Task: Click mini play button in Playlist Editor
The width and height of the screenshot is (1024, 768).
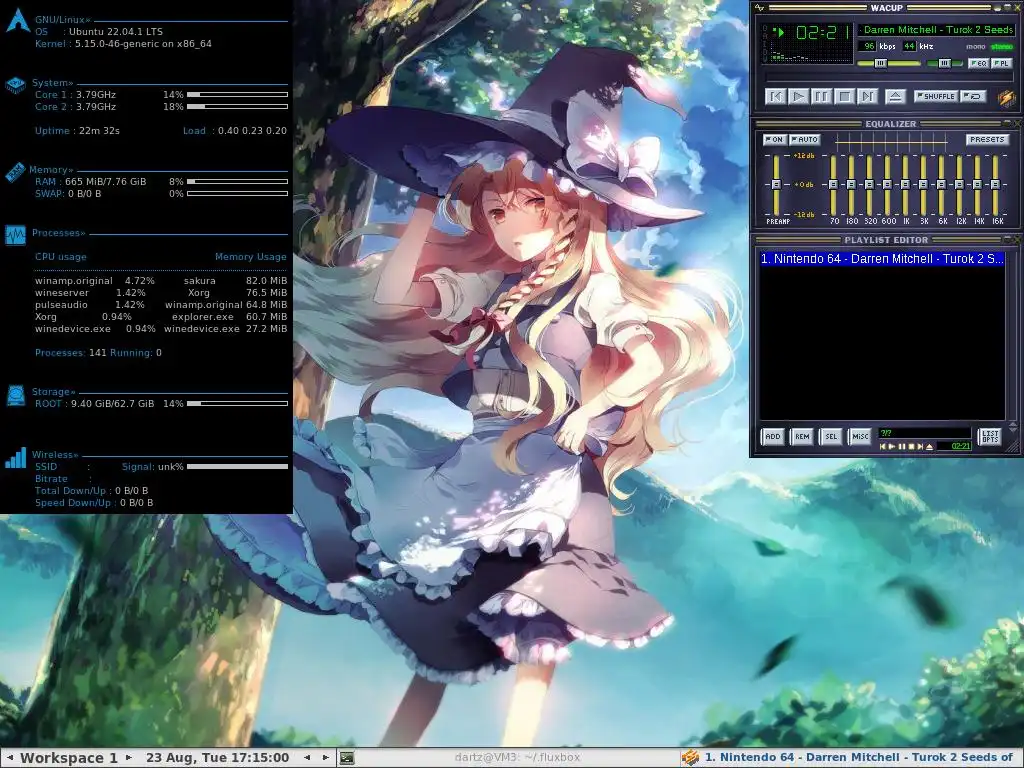Action: point(892,447)
